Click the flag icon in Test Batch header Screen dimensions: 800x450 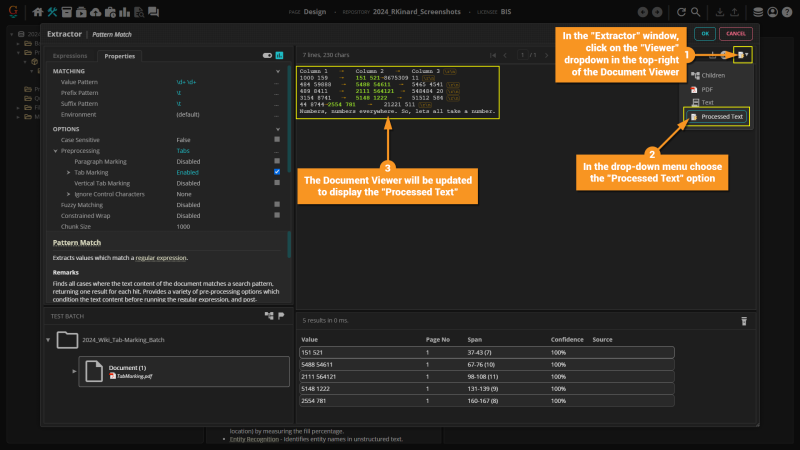coord(281,315)
